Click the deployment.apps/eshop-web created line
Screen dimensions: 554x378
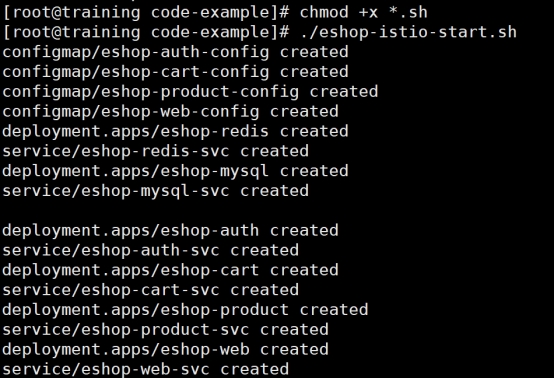click(x=166, y=349)
